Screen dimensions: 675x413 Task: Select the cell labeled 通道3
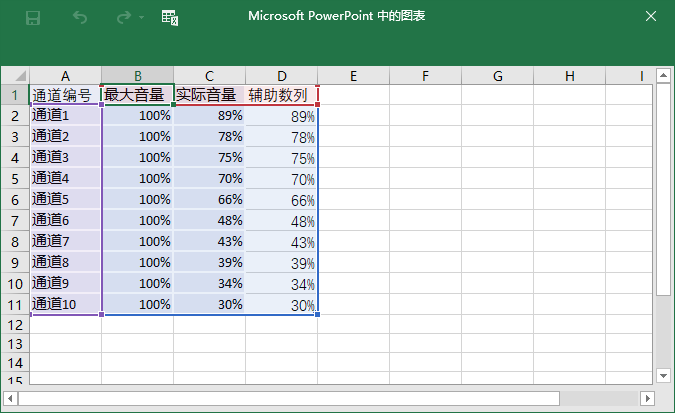pyautogui.click(x=65, y=158)
